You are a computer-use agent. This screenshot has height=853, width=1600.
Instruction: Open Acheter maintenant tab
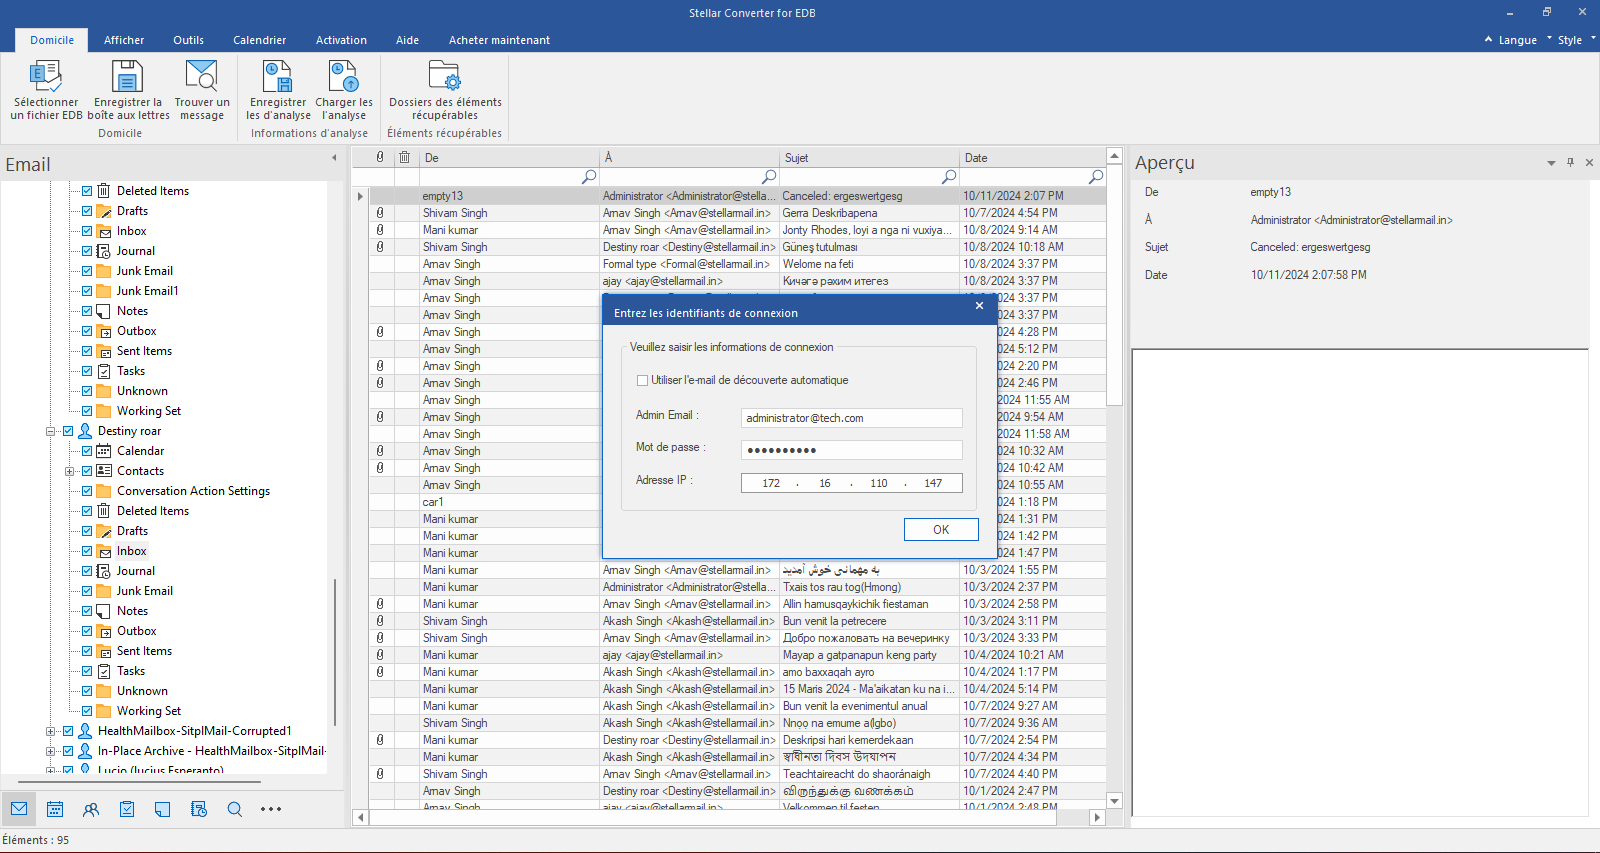(499, 40)
